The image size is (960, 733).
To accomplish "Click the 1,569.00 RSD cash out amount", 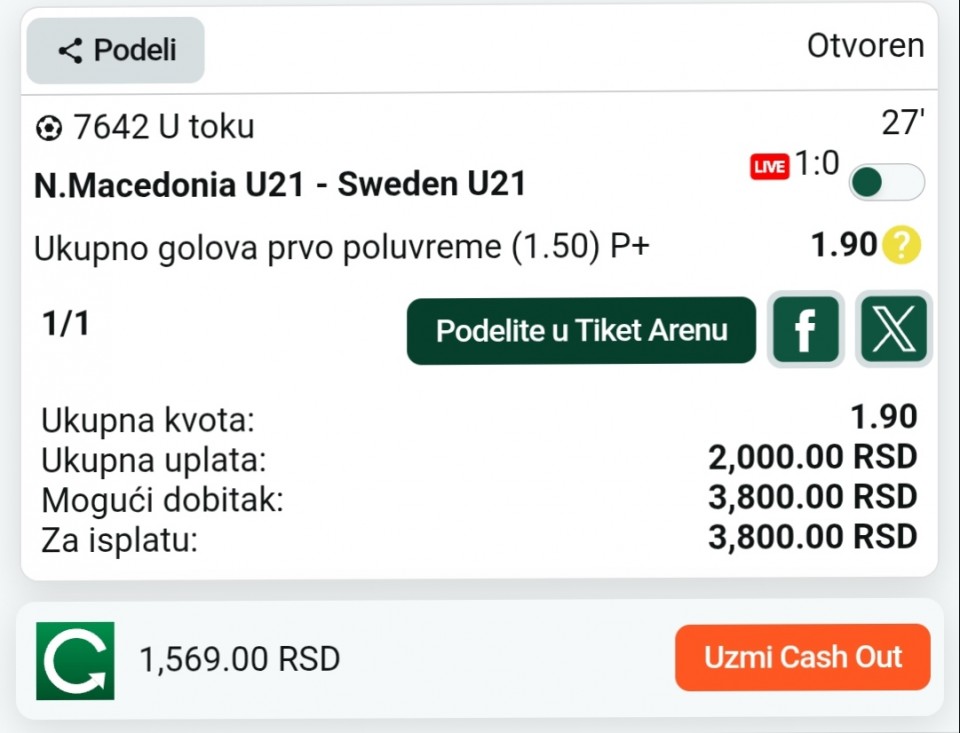I will click(x=240, y=659).
